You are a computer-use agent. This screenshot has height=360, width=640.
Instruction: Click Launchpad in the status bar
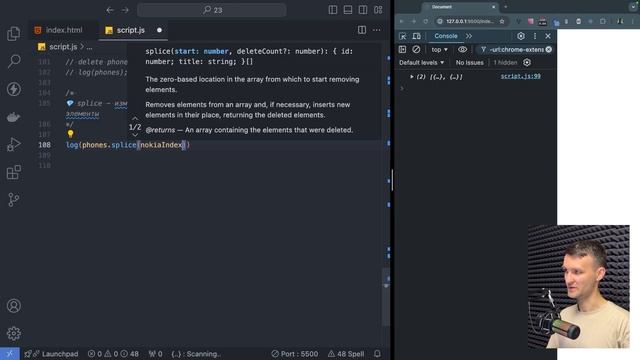[x=51, y=354]
